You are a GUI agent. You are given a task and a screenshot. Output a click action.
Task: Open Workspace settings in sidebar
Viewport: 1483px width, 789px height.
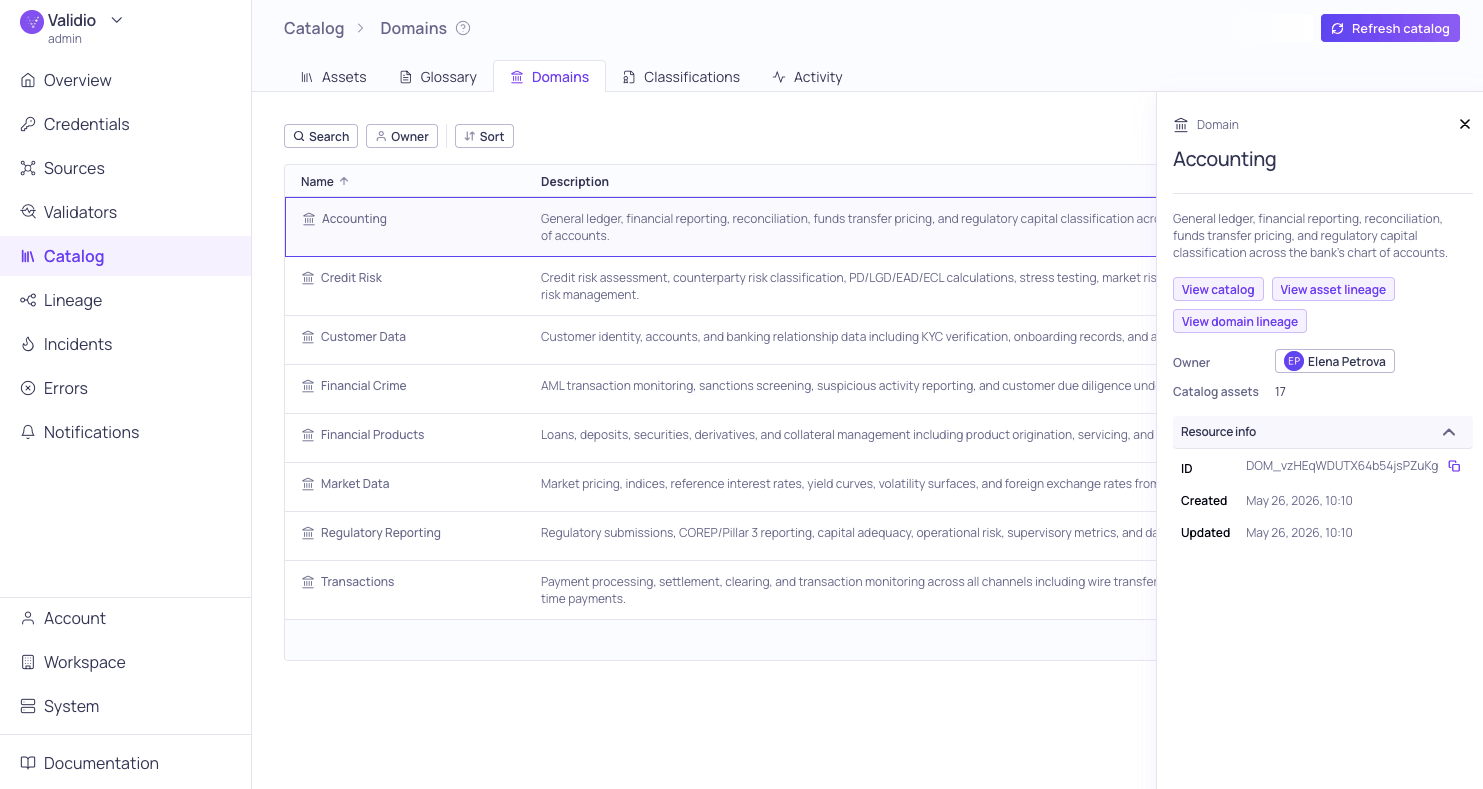coord(125,662)
